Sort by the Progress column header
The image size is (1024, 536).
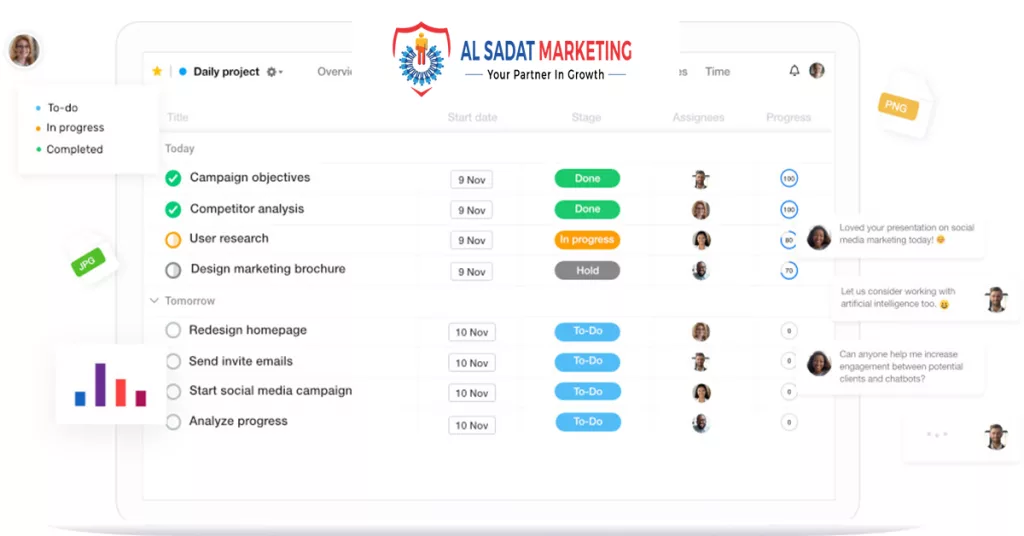788,118
